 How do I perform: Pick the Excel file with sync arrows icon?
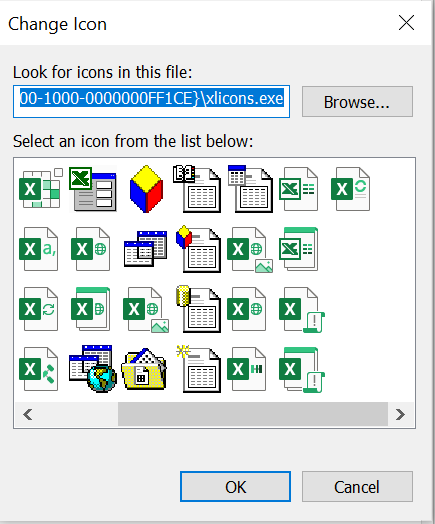click(x=39, y=309)
